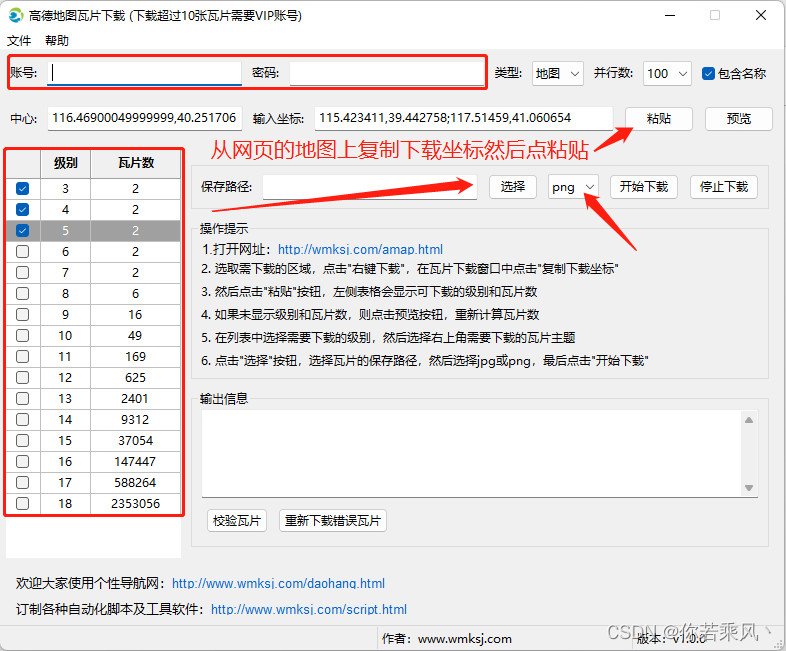This screenshot has height=651, width=786.
Task: Click tile count cell 37054
Action: 135,441
